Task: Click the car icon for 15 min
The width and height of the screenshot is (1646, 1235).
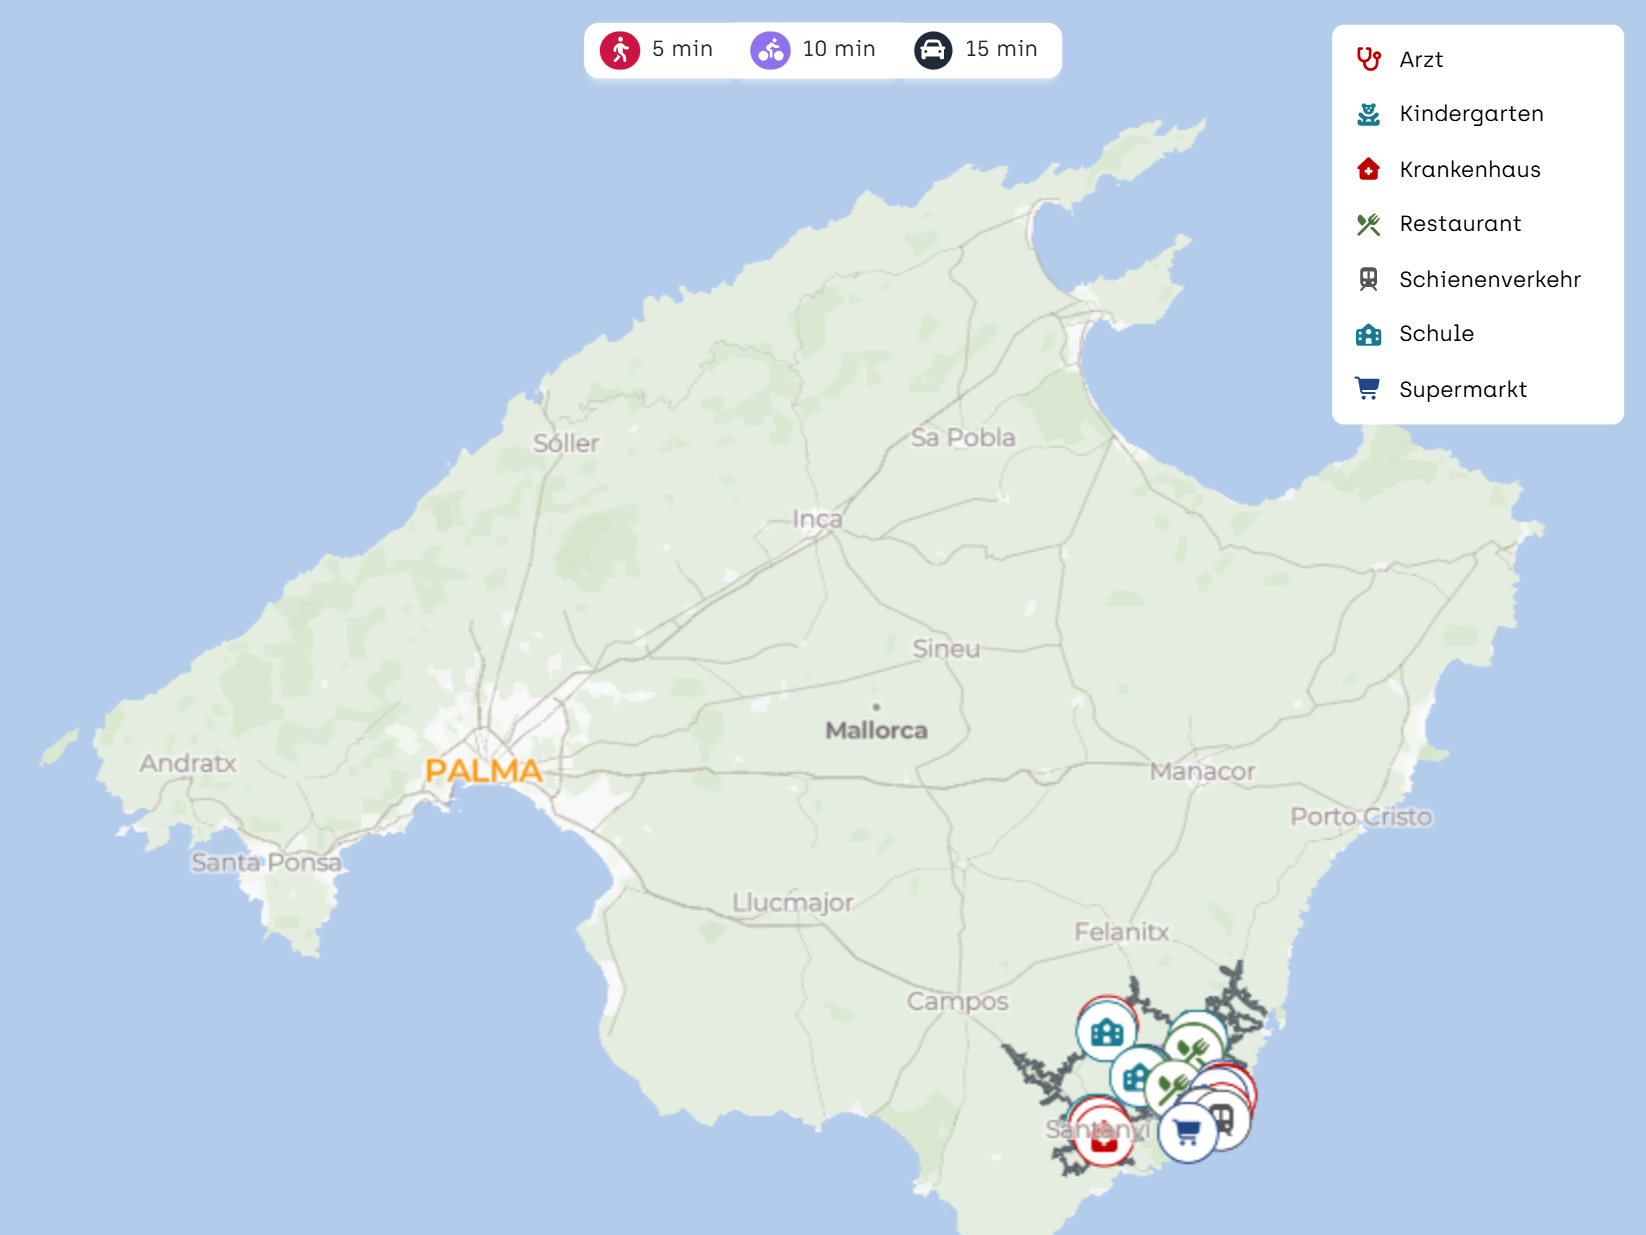Action: pyautogui.click(x=932, y=50)
